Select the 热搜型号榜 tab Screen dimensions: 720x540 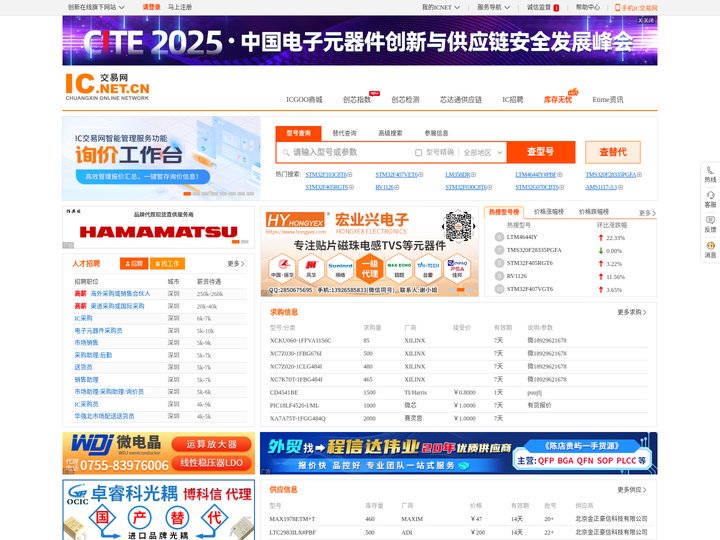pyautogui.click(x=504, y=212)
